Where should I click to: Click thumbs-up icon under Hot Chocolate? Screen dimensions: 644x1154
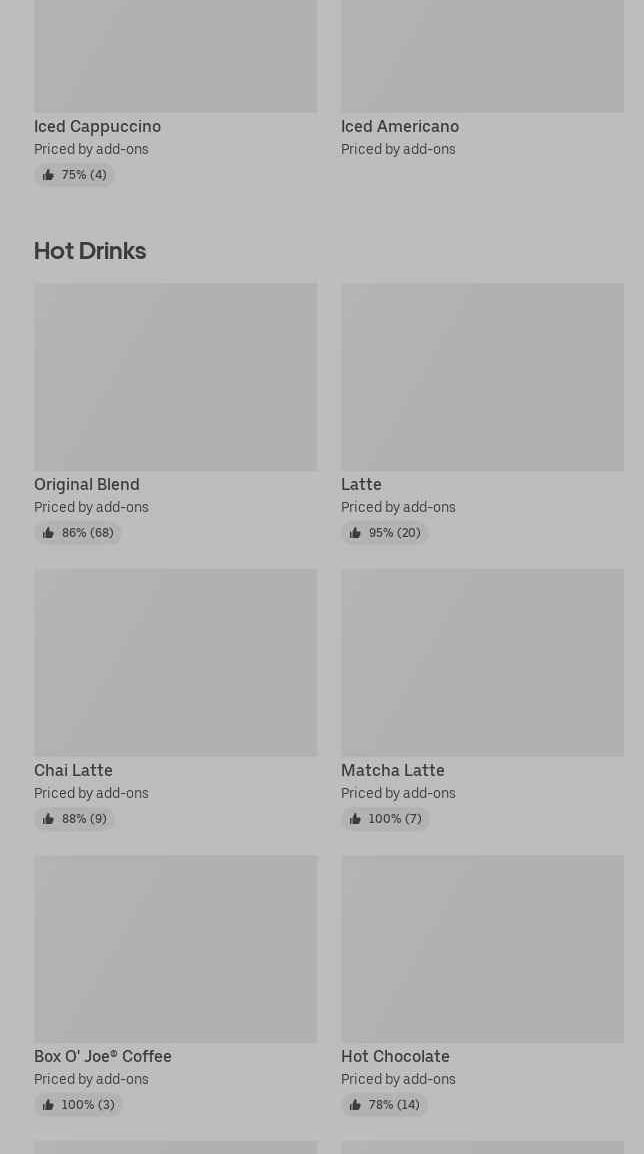(355, 1105)
